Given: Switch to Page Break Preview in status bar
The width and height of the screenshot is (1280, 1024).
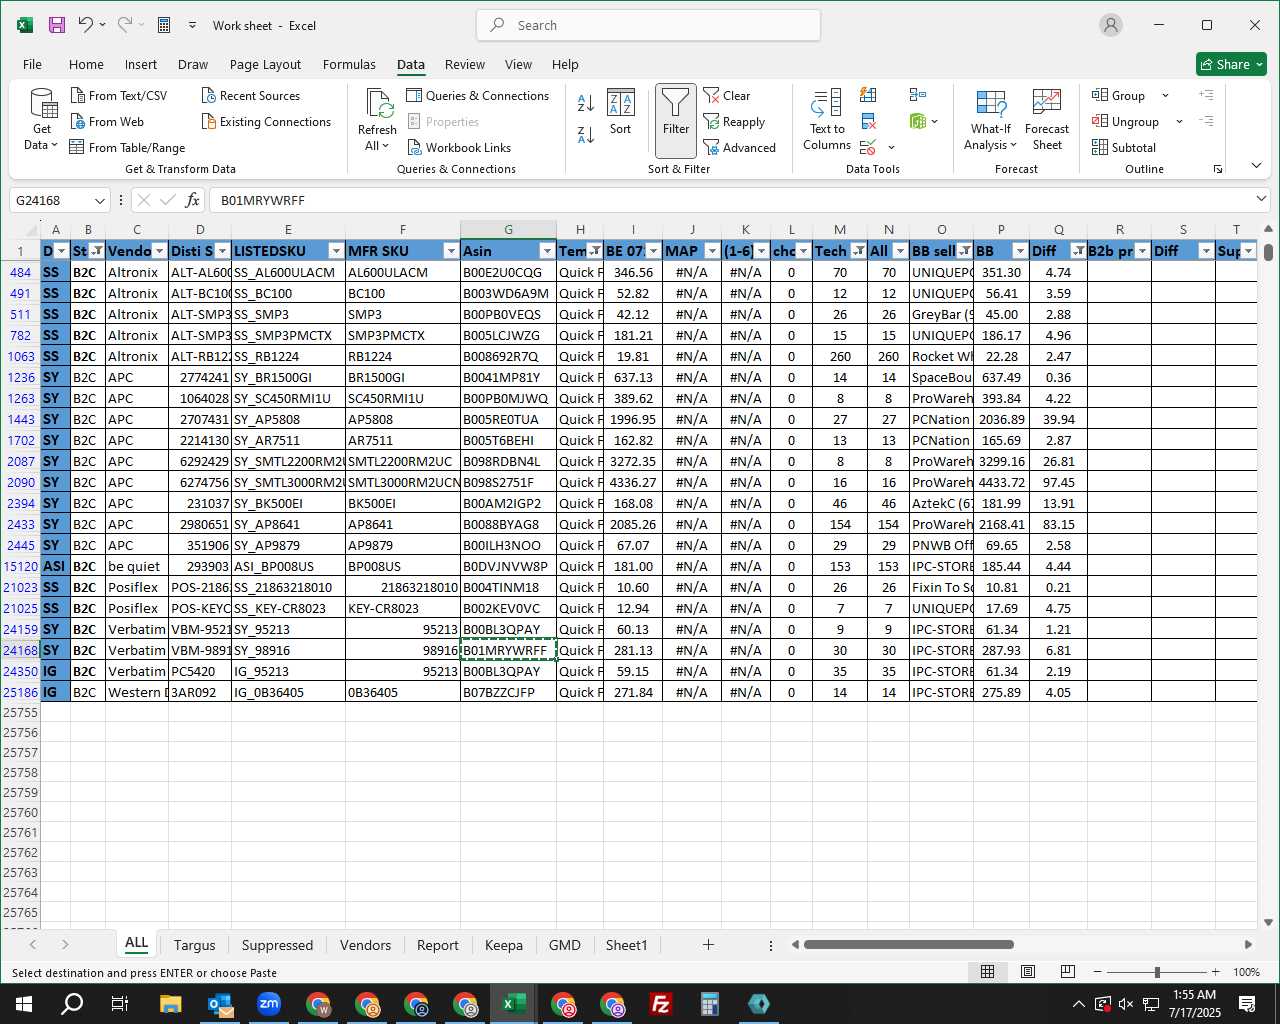Looking at the screenshot, I should pos(1067,972).
